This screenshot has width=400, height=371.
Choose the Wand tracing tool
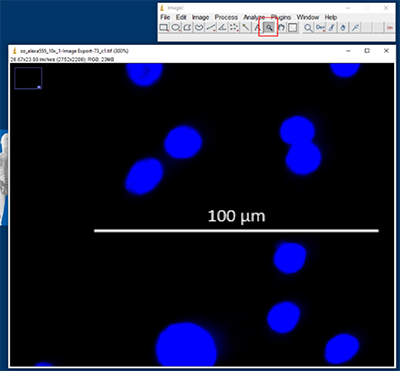point(246,28)
